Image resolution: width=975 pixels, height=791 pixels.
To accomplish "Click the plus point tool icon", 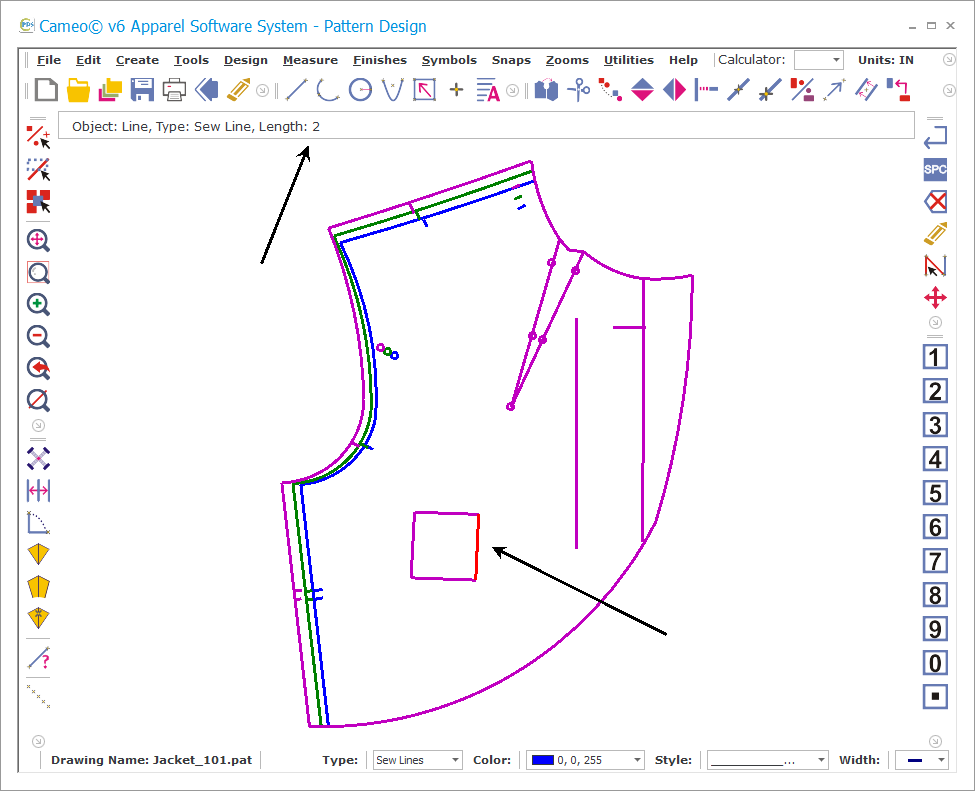I will [x=456, y=90].
